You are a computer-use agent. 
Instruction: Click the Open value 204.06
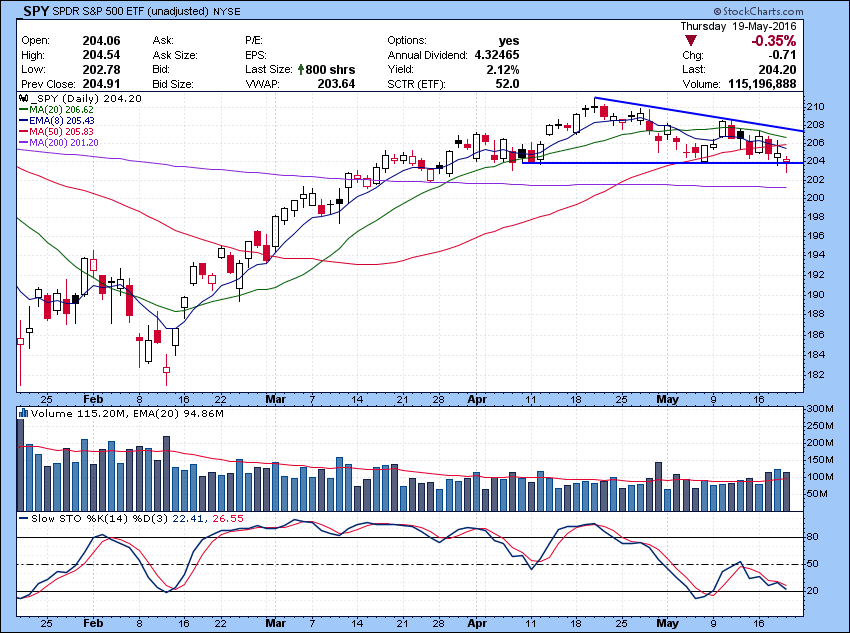[101, 41]
